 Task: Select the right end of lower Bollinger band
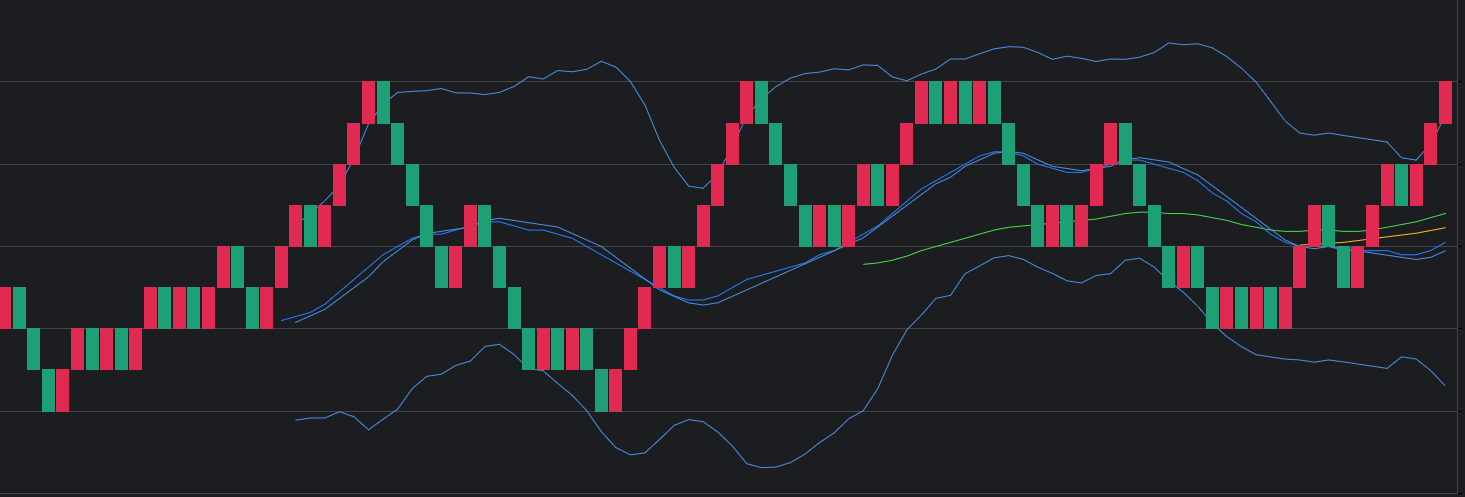point(1444,385)
